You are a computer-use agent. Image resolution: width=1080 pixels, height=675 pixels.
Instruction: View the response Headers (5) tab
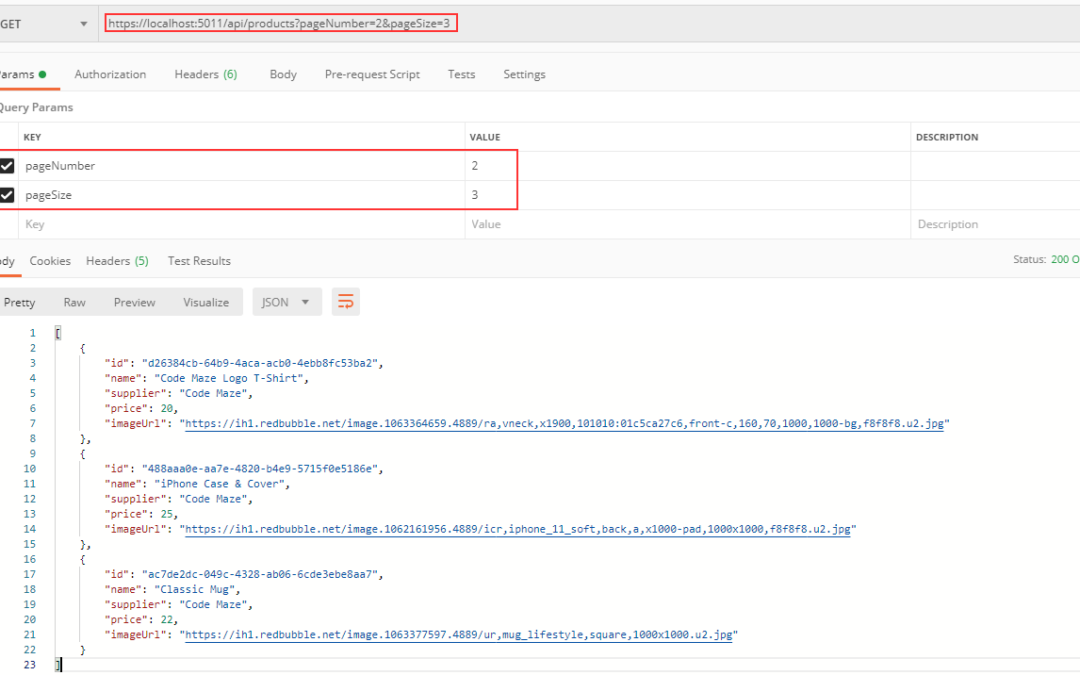point(117,261)
